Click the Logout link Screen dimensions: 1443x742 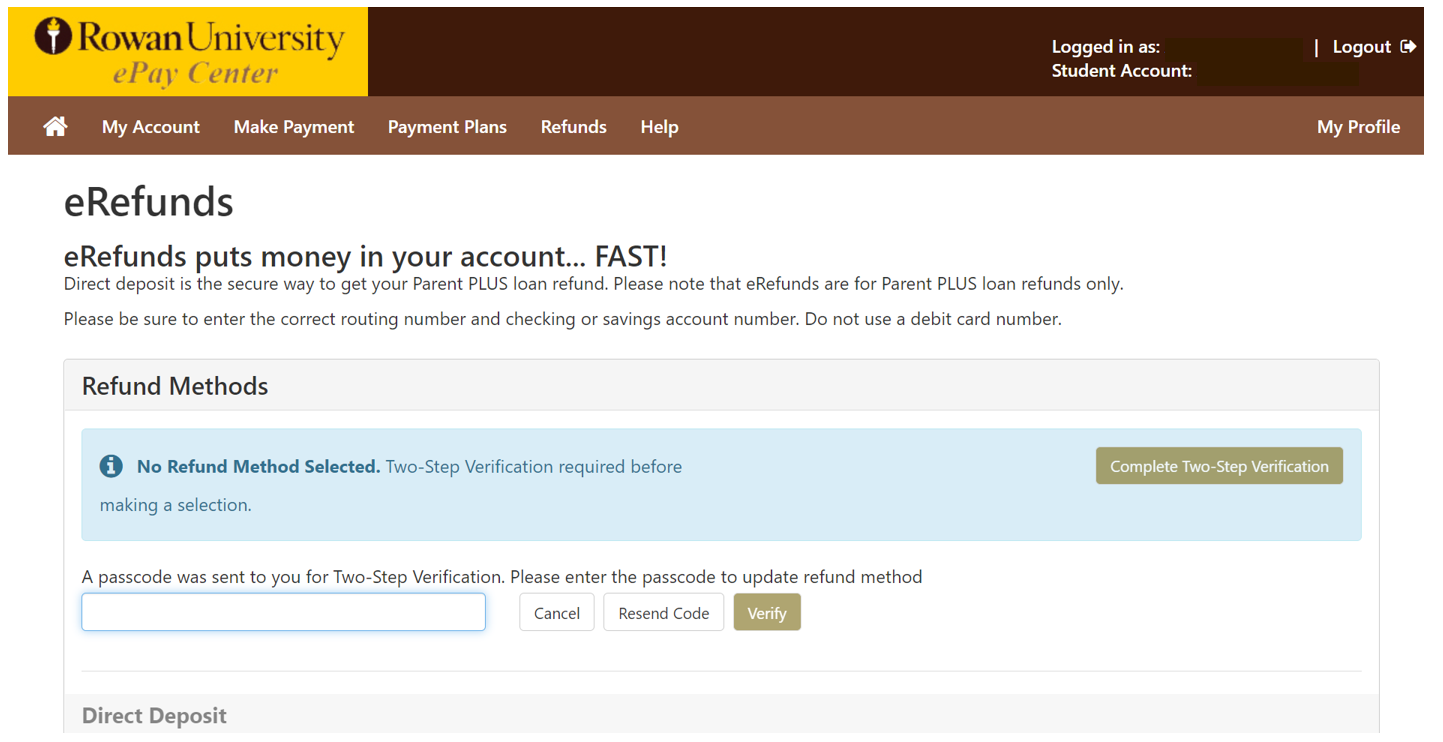click(x=1361, y=47)
